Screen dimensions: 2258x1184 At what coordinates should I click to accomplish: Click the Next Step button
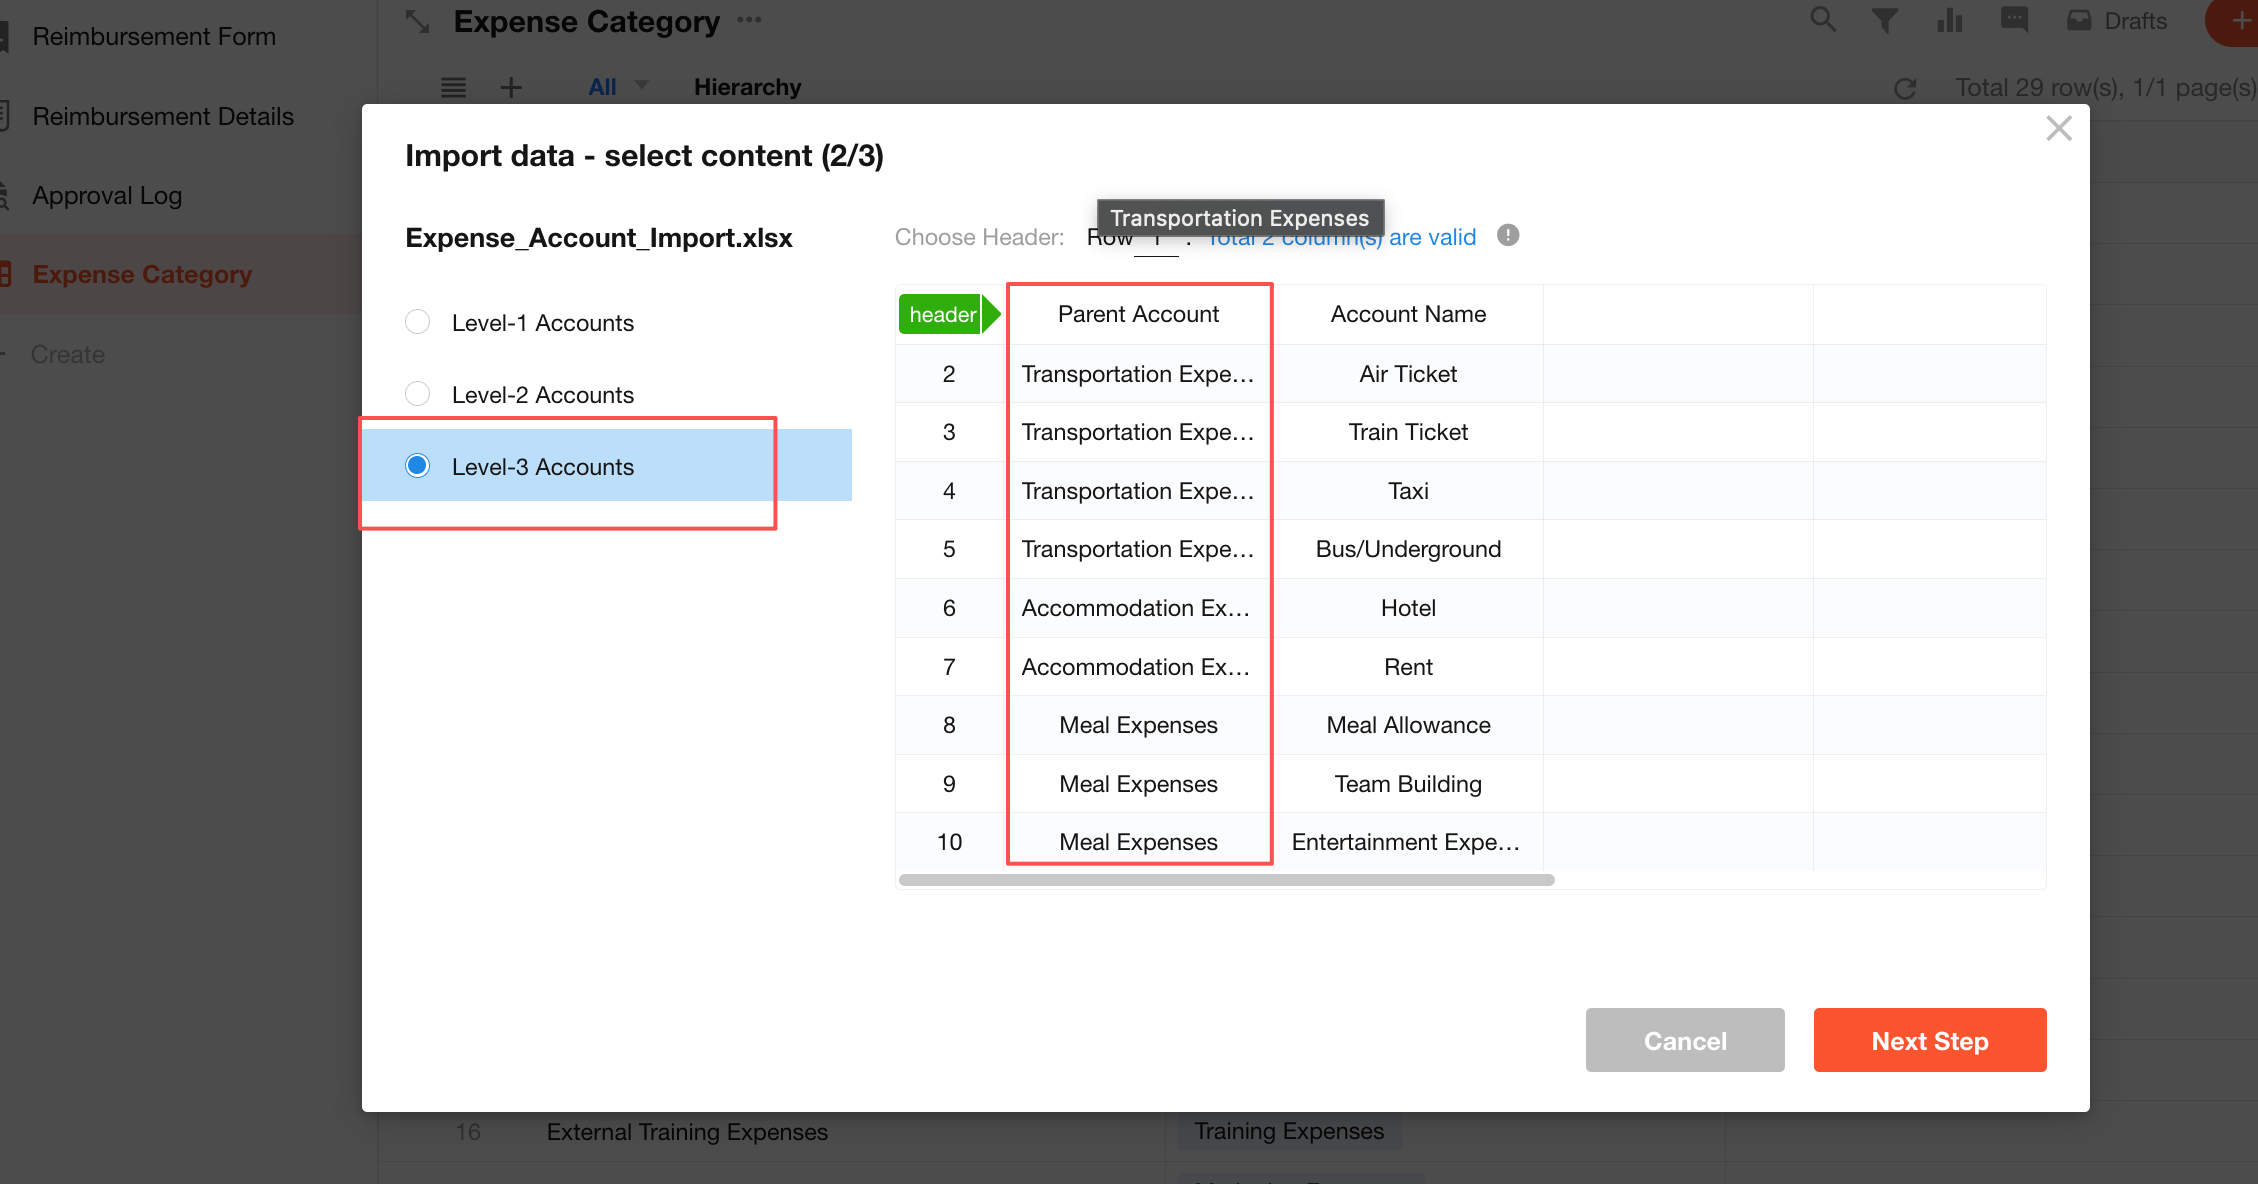pyautogui.click(x=1929, y=1040)
